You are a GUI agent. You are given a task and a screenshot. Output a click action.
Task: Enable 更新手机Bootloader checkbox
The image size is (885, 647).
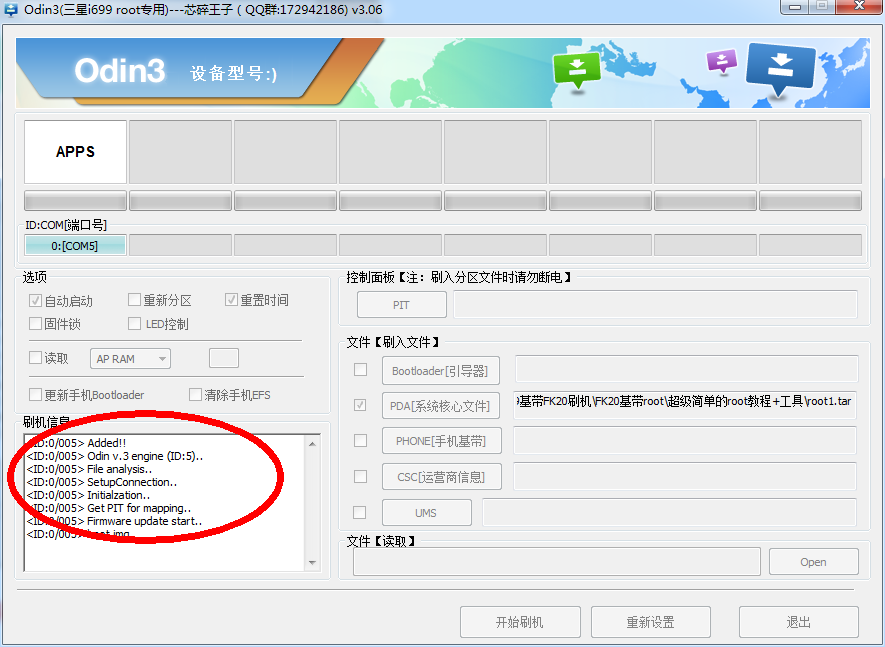click(36, 394)
